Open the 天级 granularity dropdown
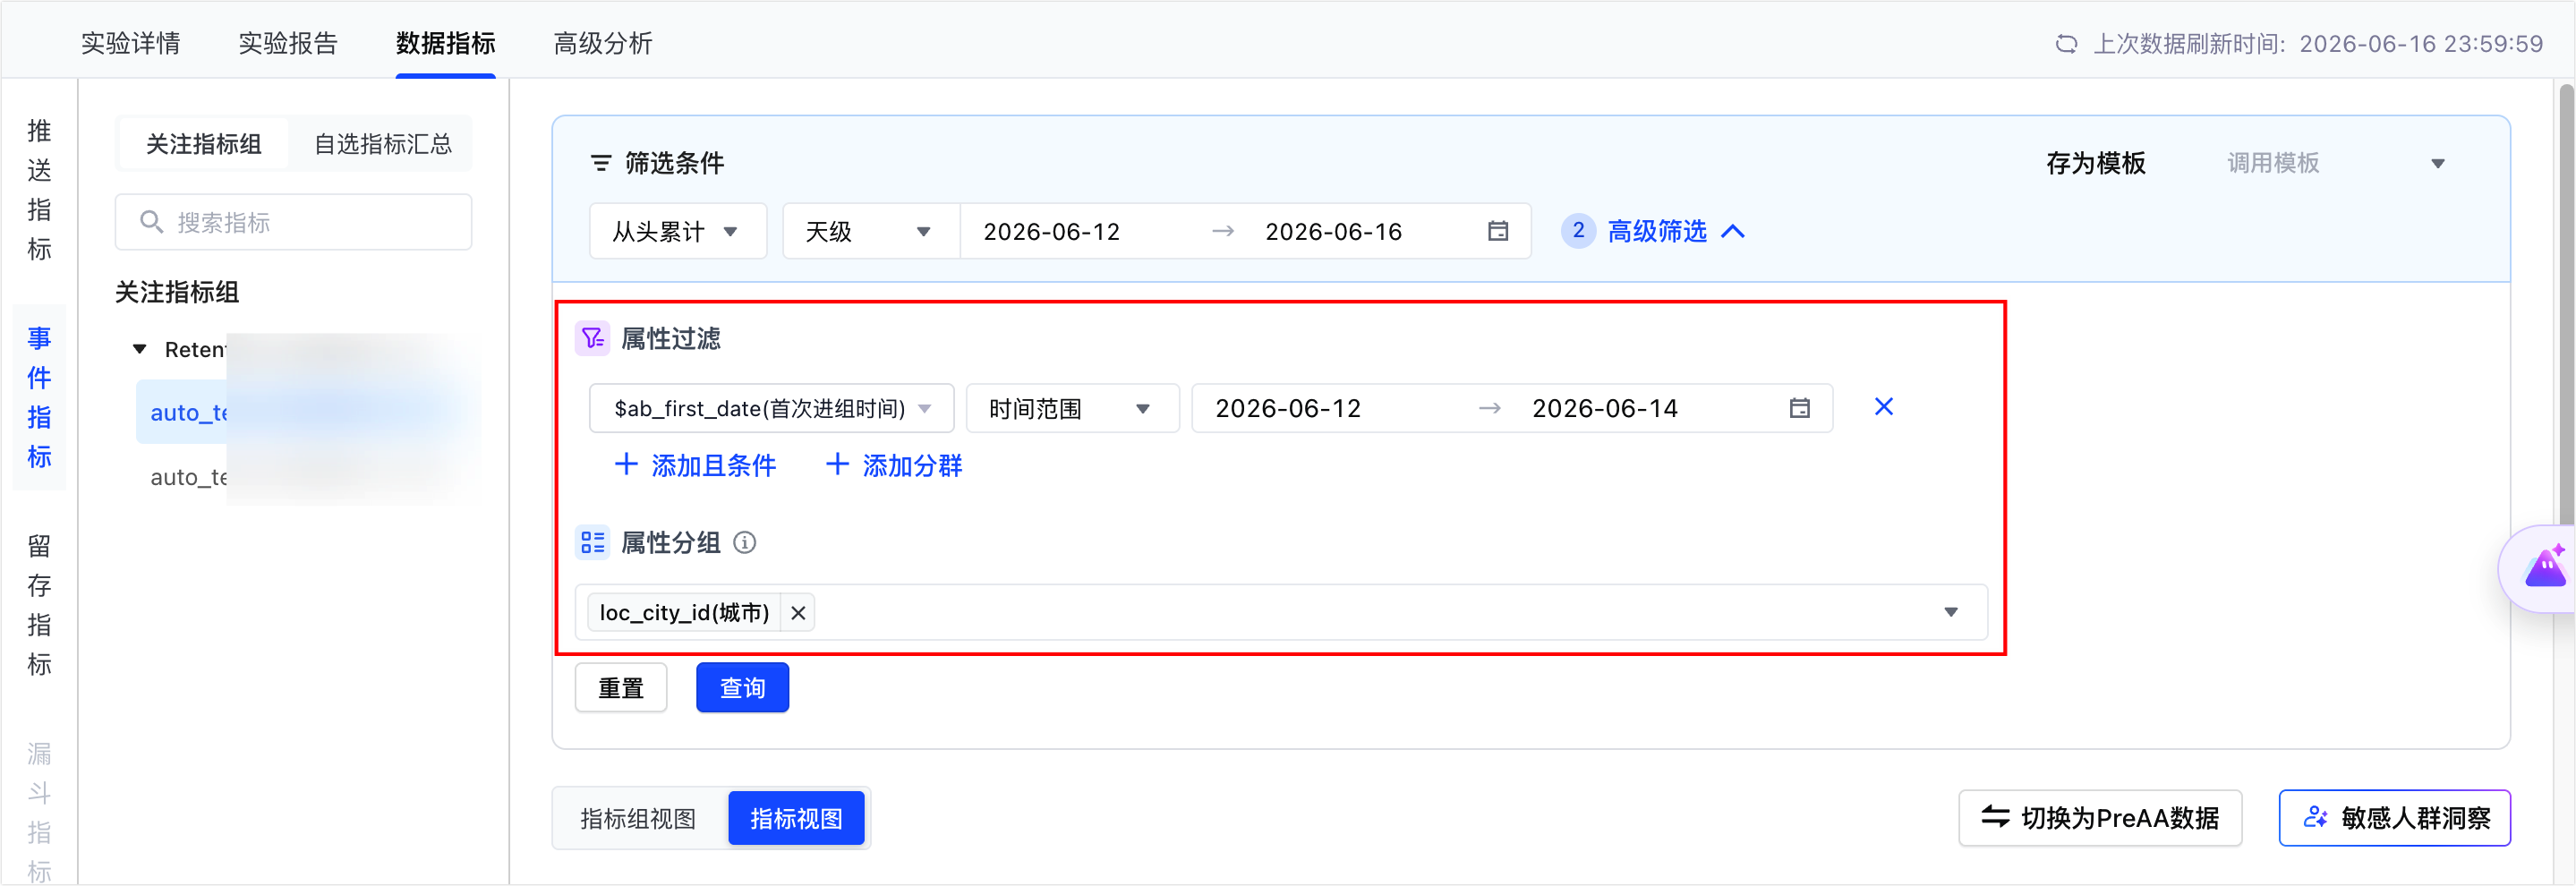This screenshot has width=2576, height=886. [870, 232]
